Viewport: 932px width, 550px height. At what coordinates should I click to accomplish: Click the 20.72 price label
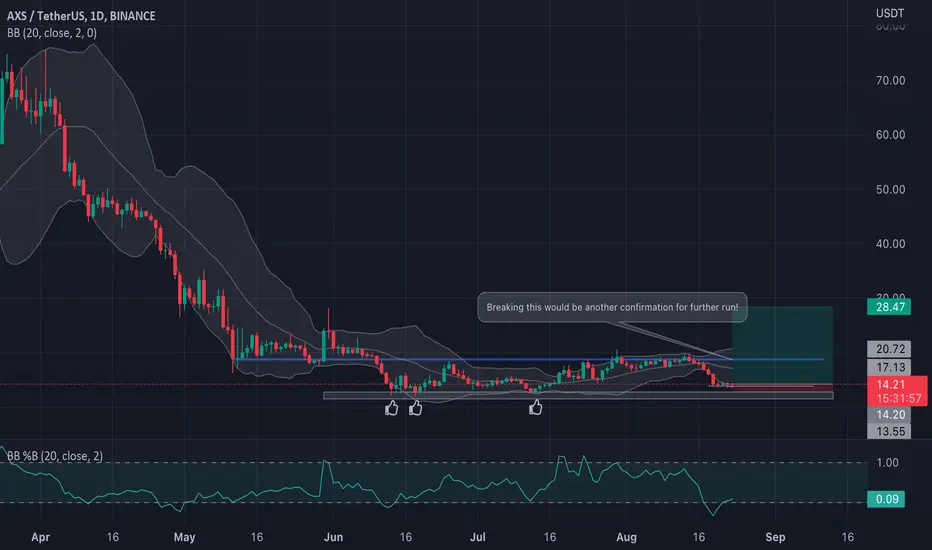[x=889, y=349]
